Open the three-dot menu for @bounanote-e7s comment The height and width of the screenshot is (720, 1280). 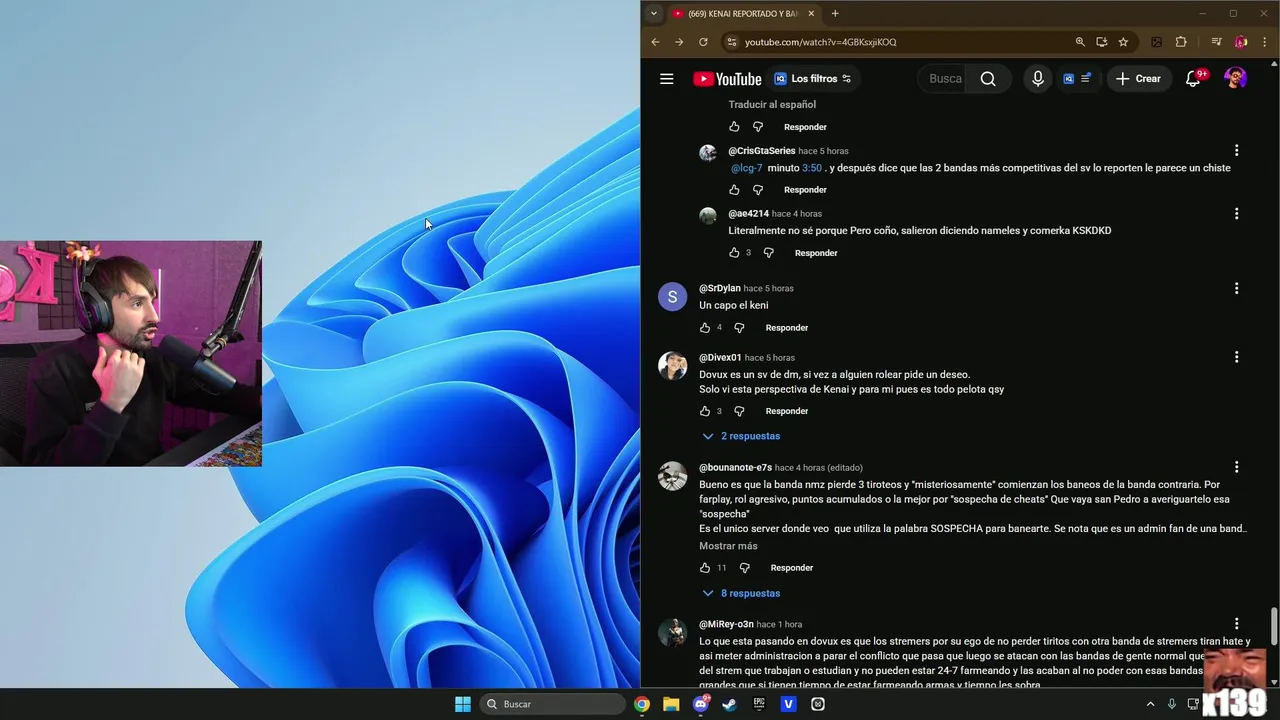(1236, 467)
